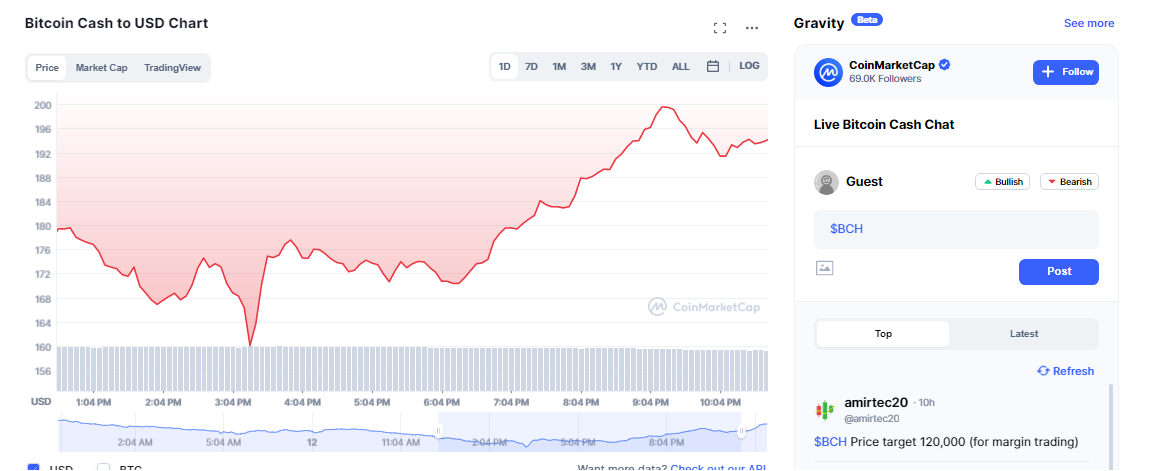The height and width of the screenshot is (471, 1165).
Task: Click the Live Bitcoin Cash Chat heading
Action: tap(884, 124)
